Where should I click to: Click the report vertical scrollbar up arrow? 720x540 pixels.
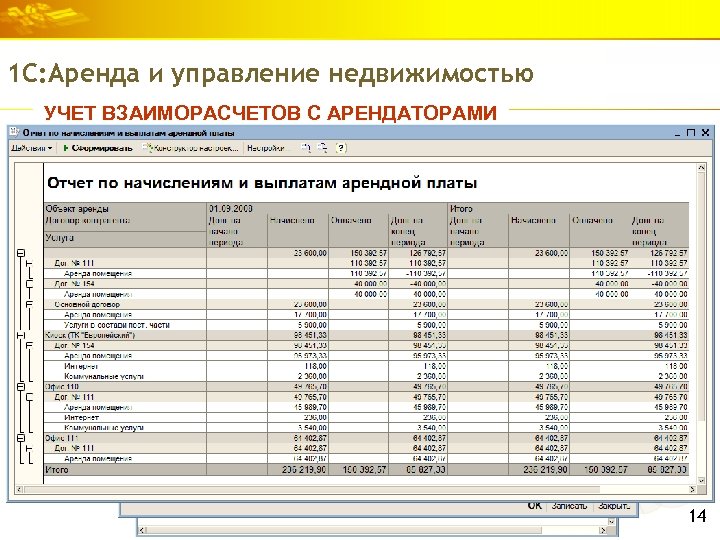(701, 168)
